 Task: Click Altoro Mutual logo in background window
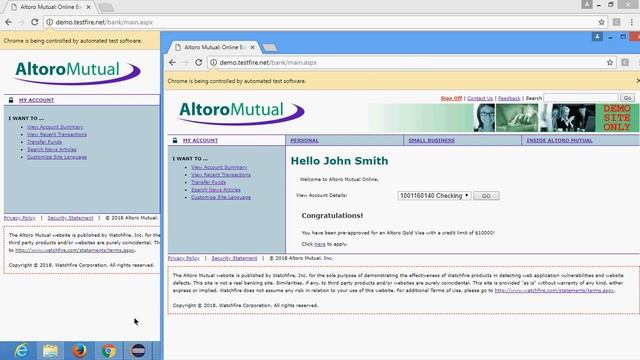(x=78, y=72)
